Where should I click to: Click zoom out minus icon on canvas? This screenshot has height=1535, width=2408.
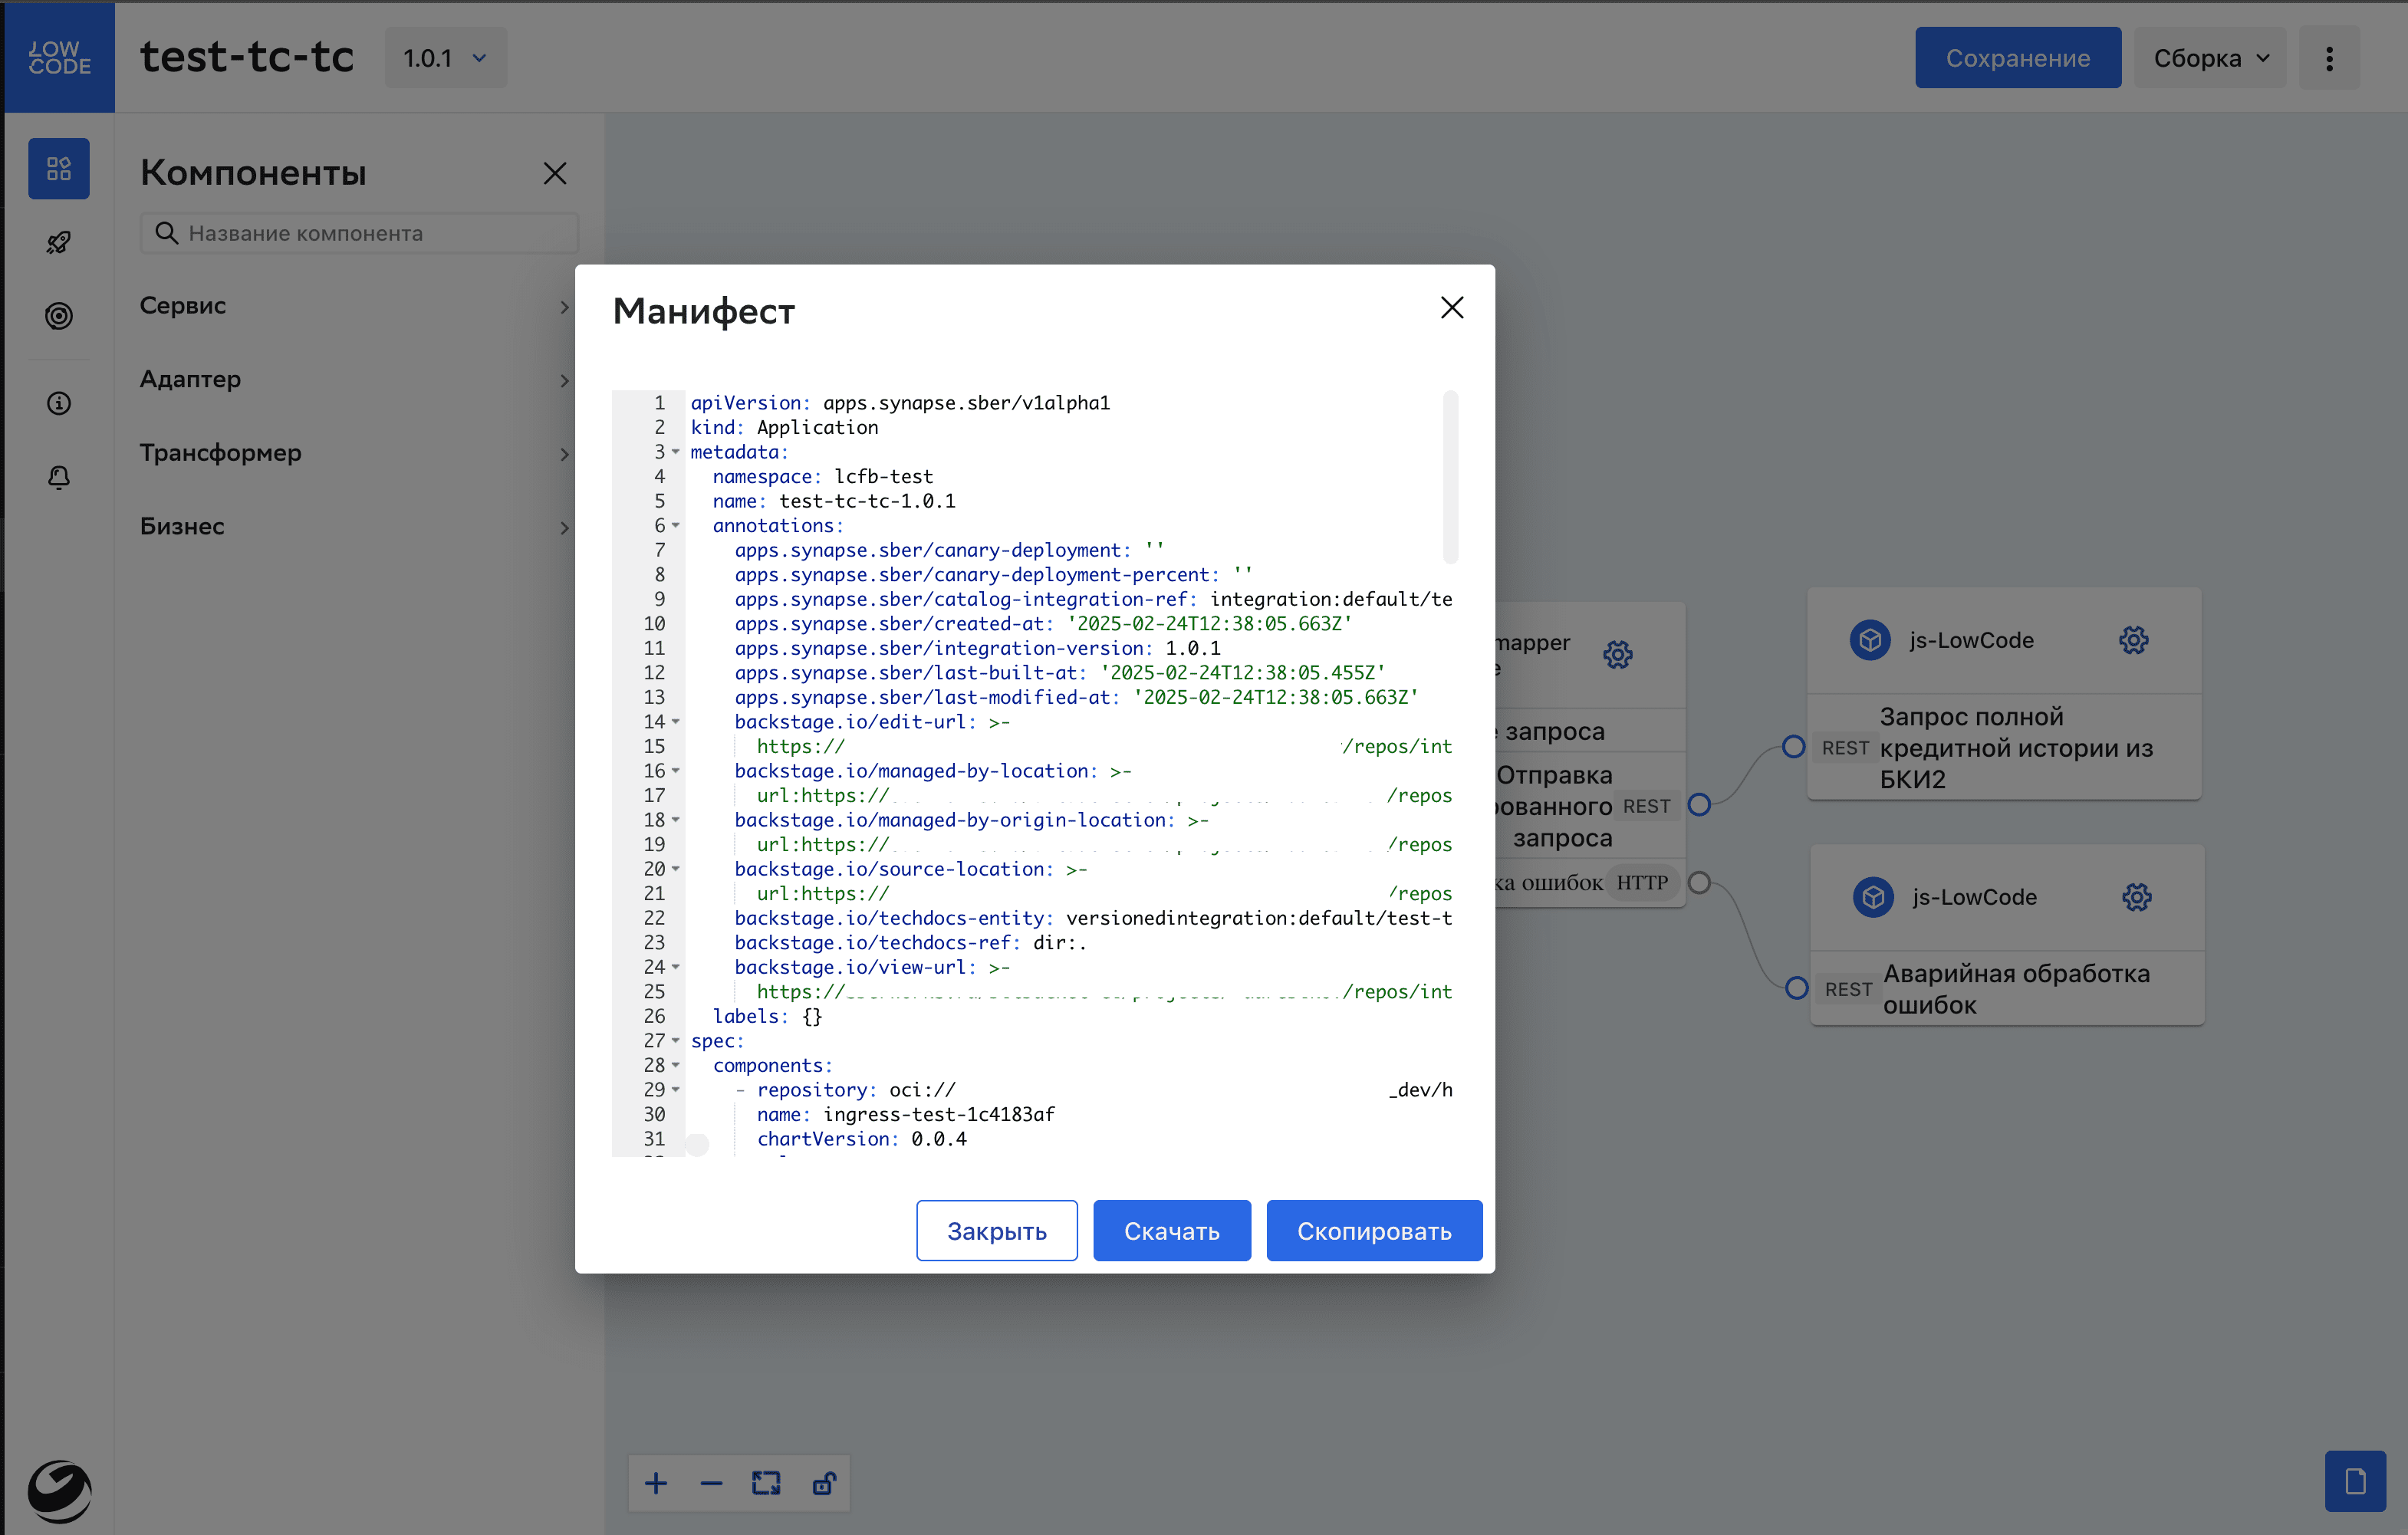tap(711, 1483)
